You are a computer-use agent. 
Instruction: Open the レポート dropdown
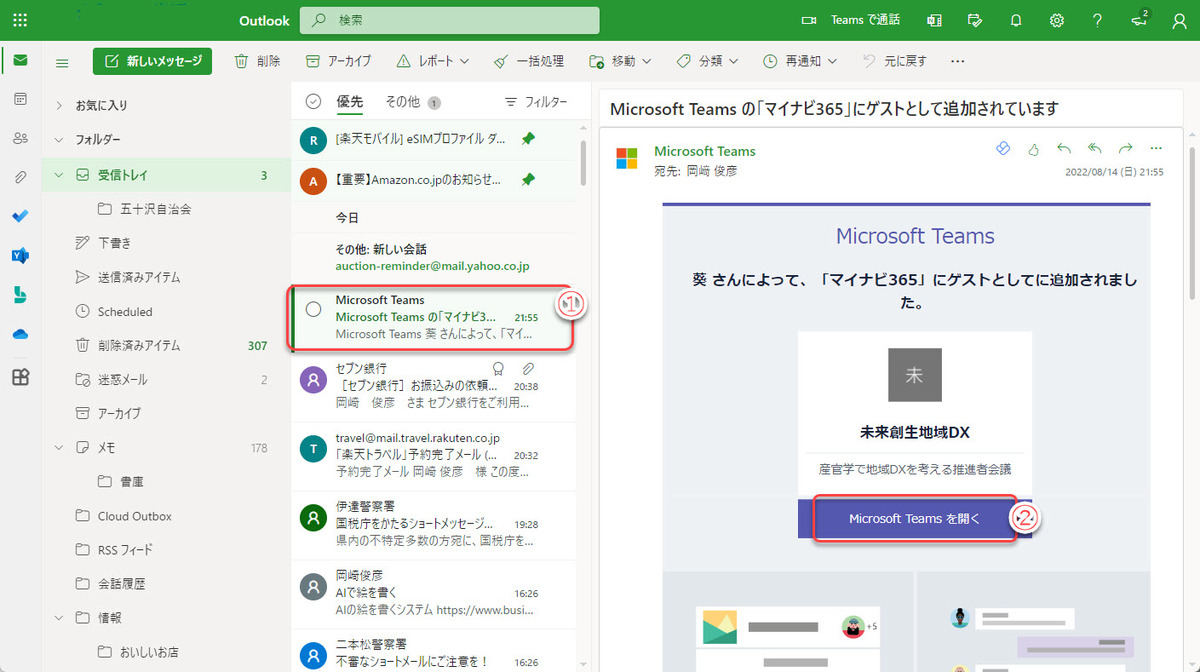coord(433,61)
